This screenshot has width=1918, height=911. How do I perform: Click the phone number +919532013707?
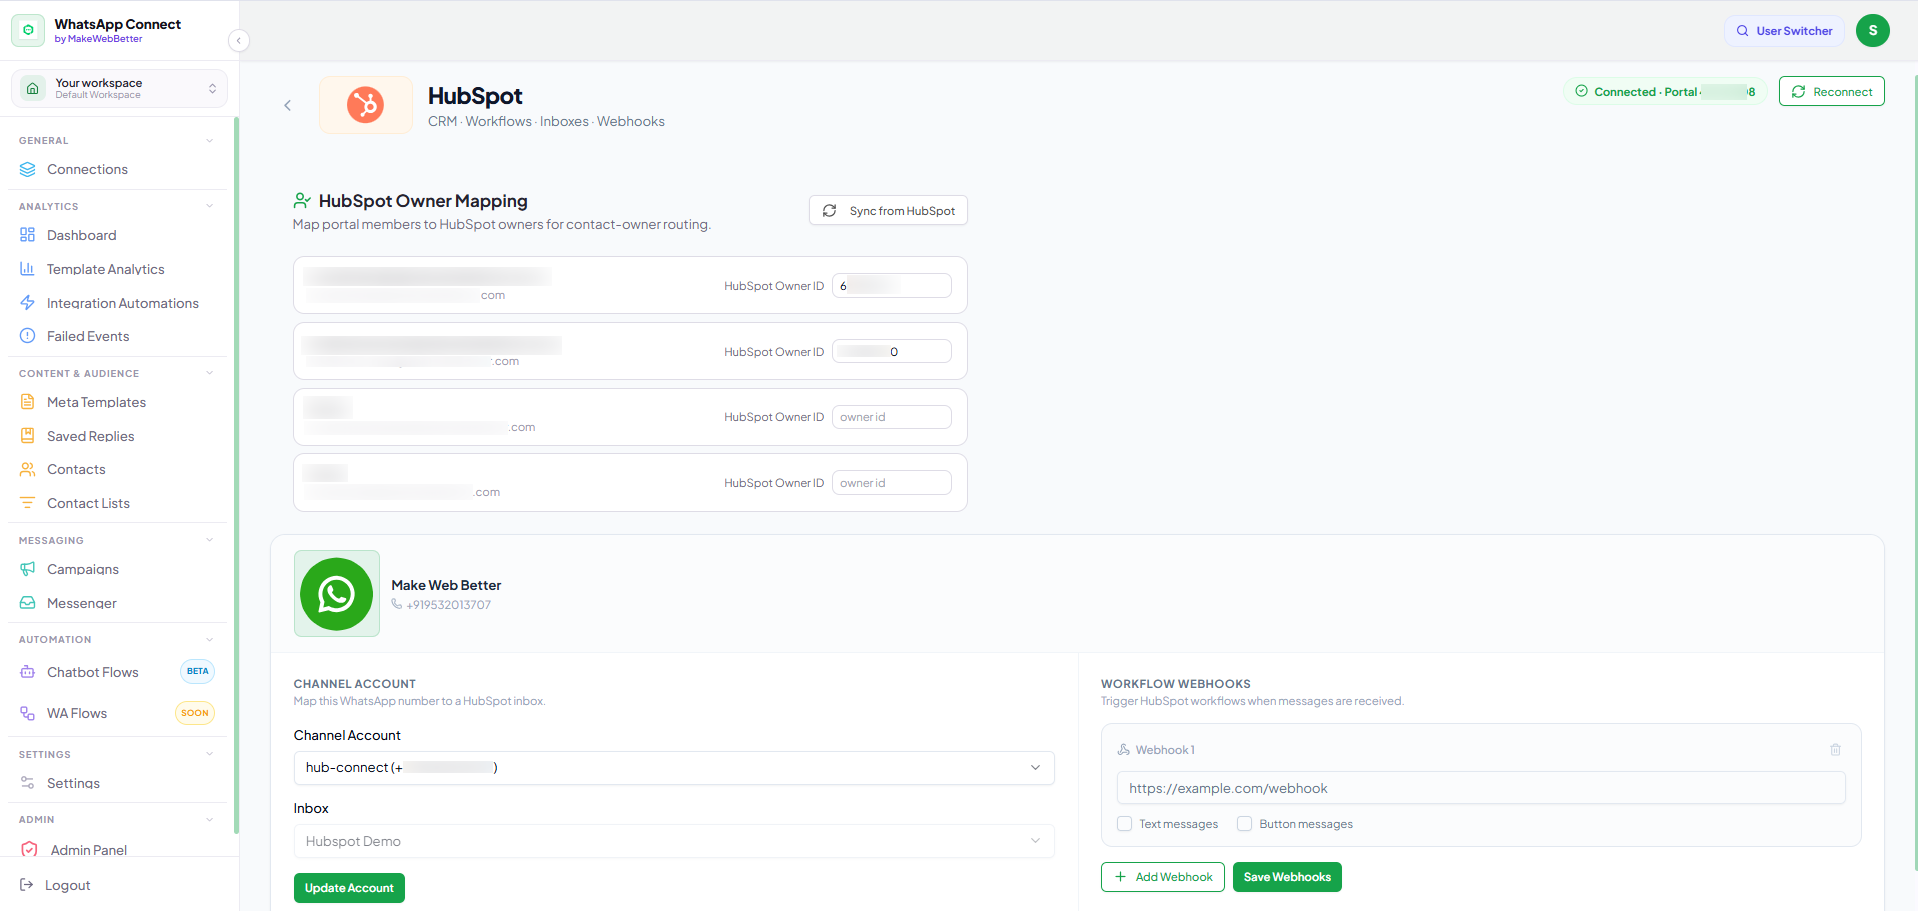tap(448, 605)
